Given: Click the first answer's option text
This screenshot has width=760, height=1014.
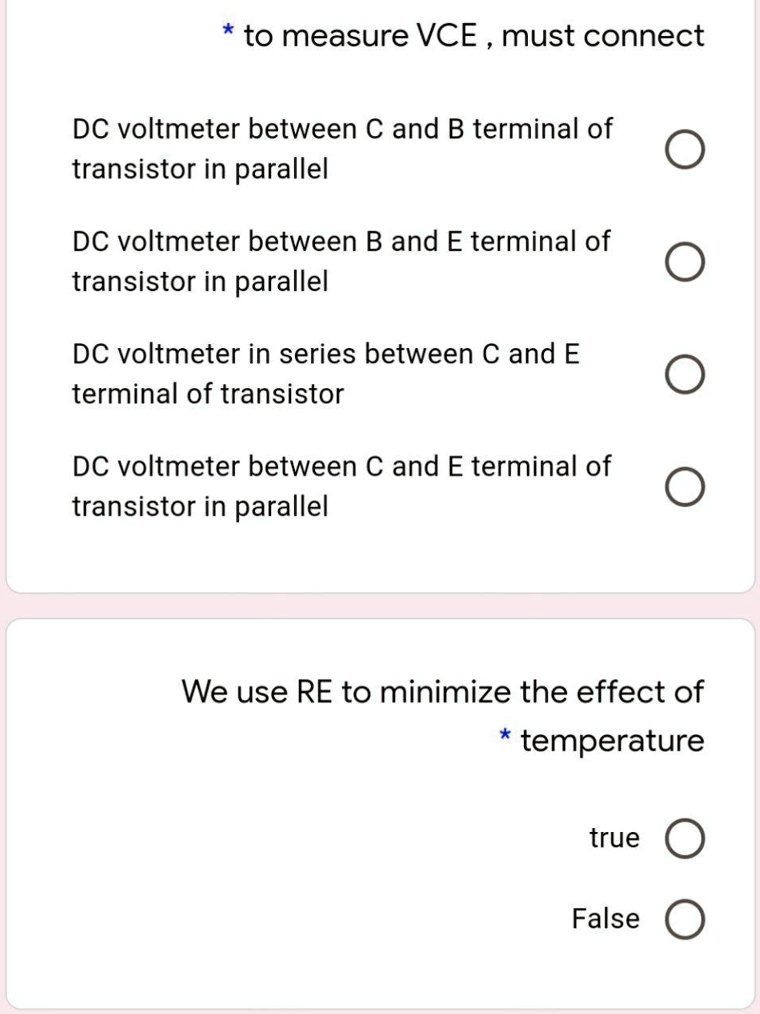Looking at the screenshot, I should 340,148.
